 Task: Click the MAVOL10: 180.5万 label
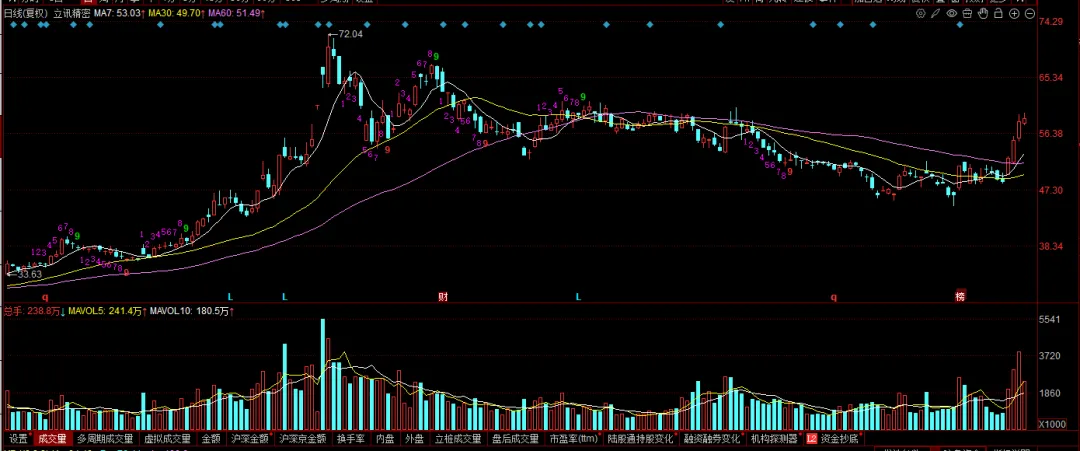191,311
